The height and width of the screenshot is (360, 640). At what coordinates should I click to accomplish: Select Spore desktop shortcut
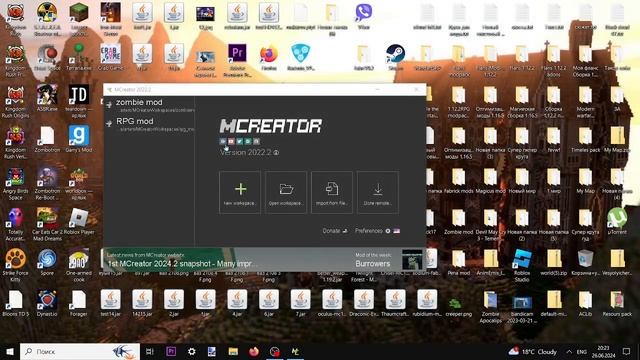(x=47, y=262)
